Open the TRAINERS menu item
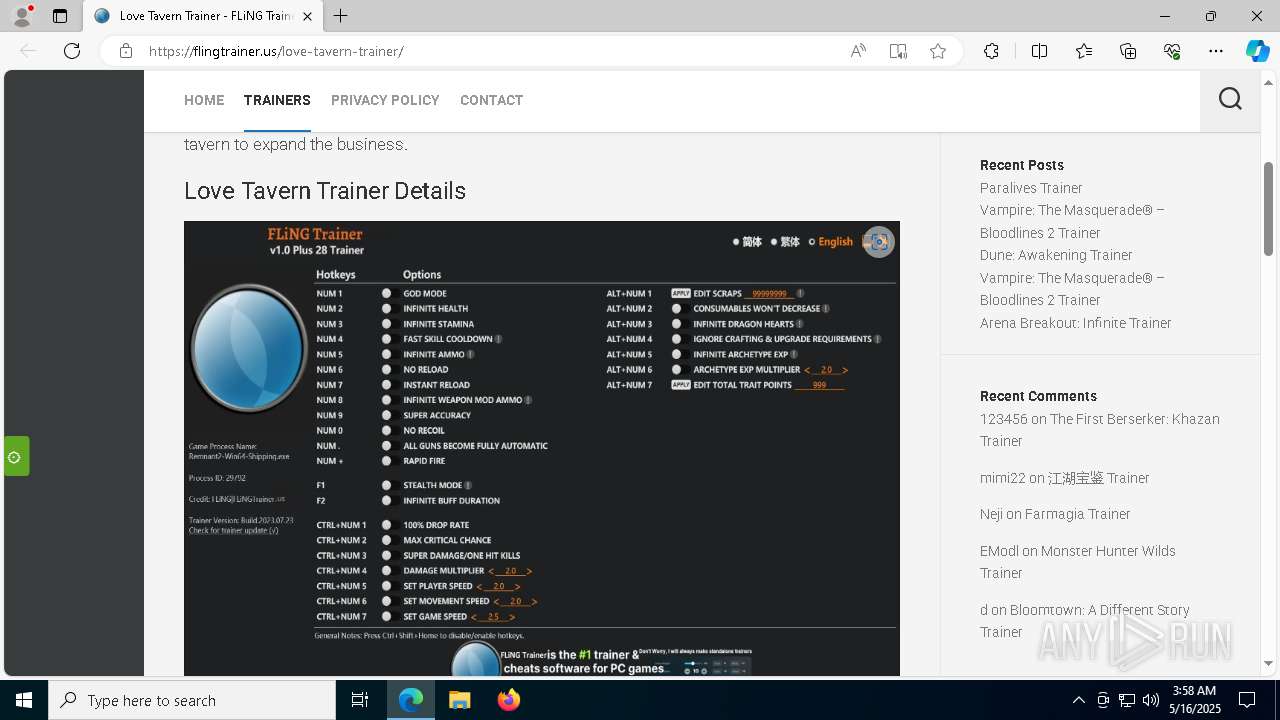Image resolution: width=1280 pixels, height=720 pixels. coord(277,100)
